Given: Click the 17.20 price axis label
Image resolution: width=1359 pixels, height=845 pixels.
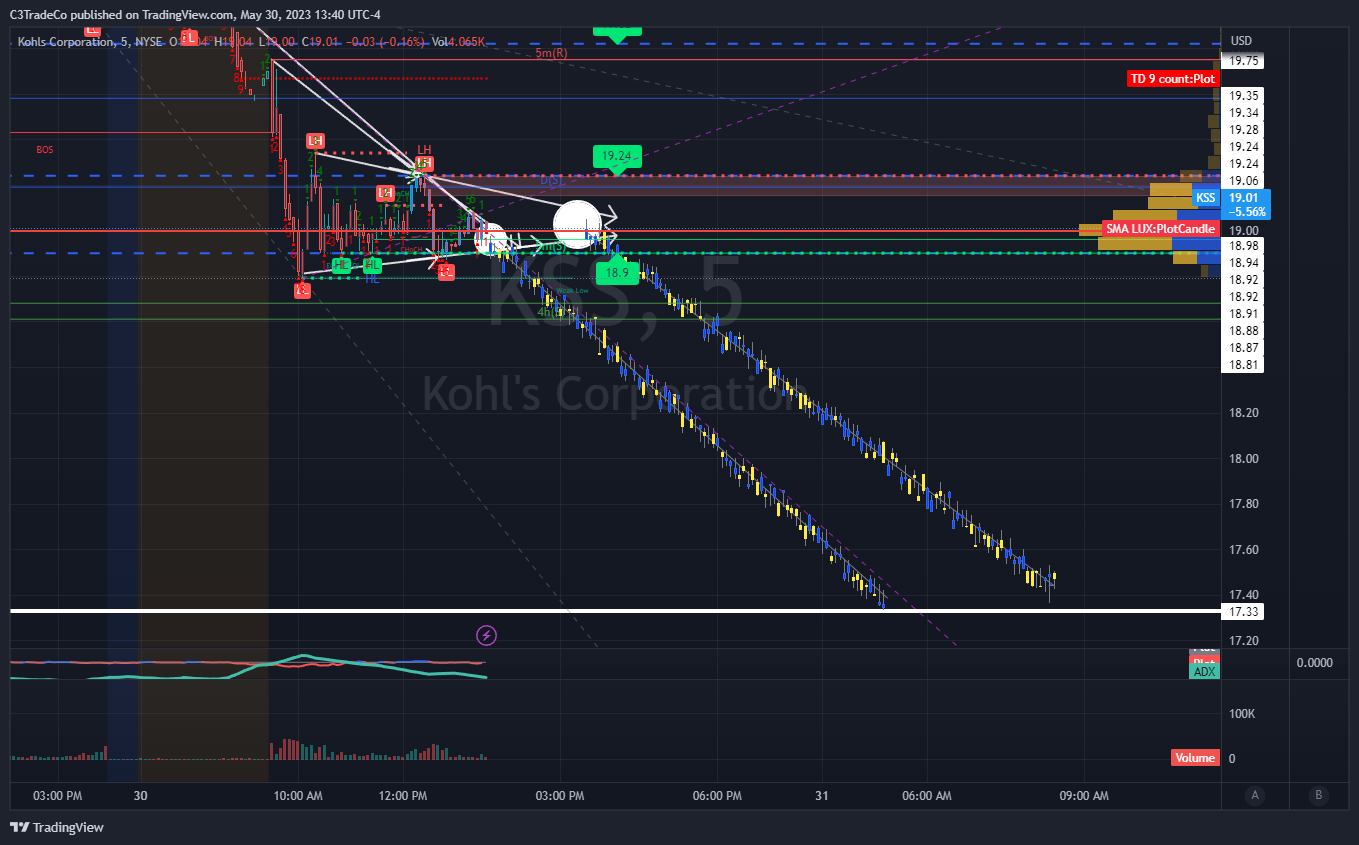Looking at the screenshot, I should 1244,641.
